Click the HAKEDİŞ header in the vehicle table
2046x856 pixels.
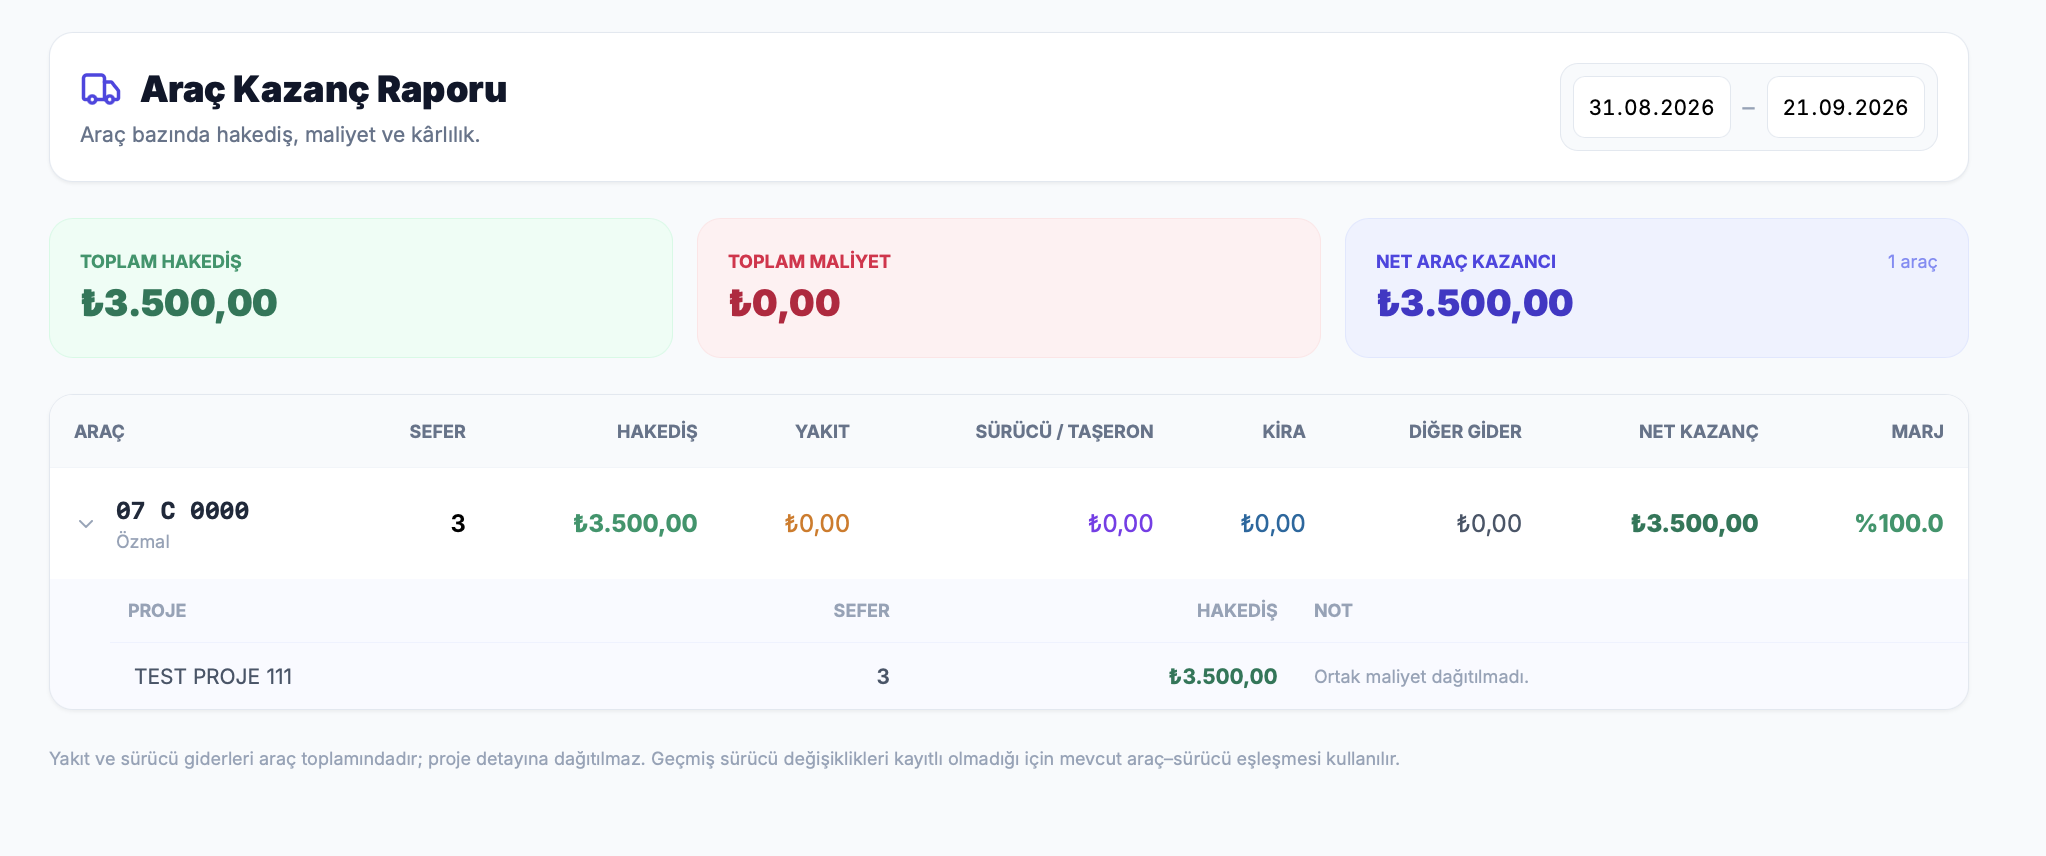657,432
